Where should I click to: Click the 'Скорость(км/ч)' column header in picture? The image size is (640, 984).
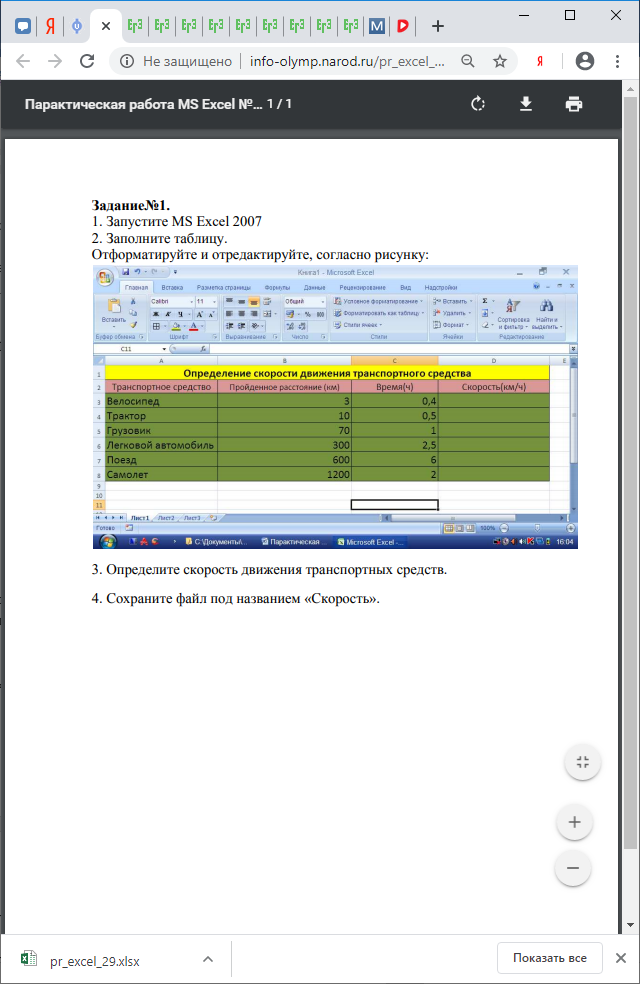494,387
